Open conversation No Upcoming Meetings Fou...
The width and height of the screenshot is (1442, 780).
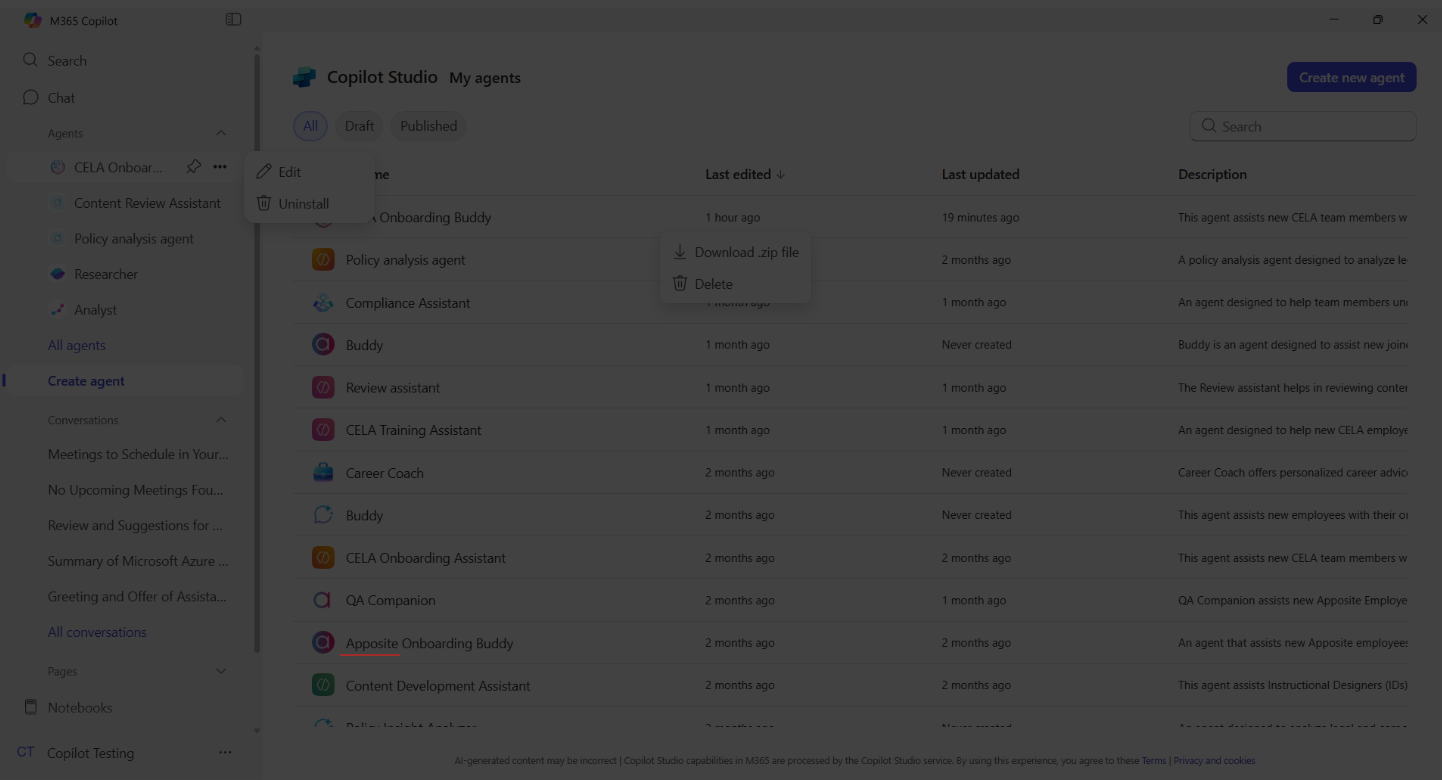click(x=136, y=490)
